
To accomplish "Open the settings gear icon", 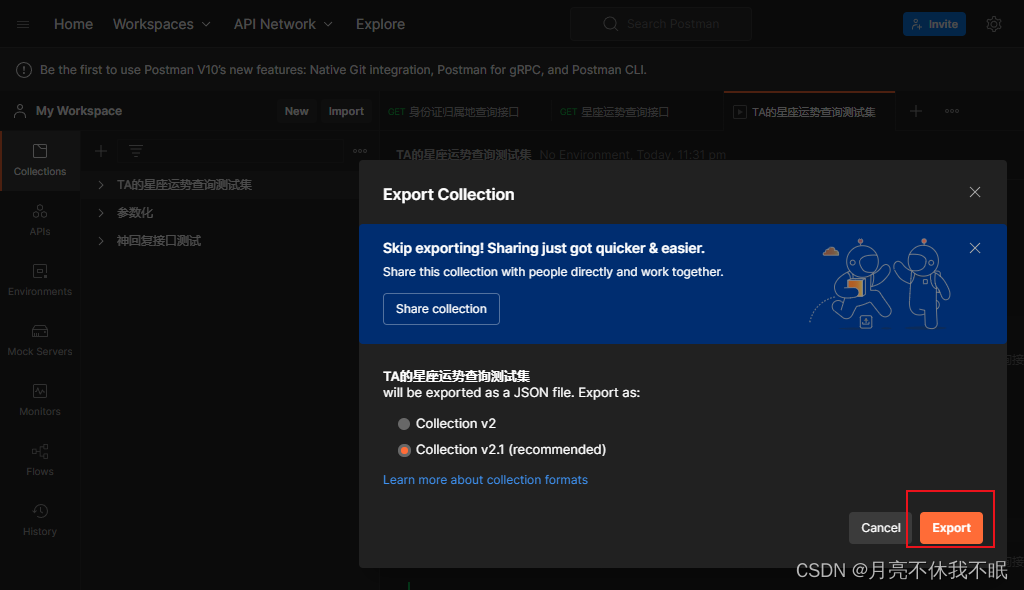I will (993, 24).
